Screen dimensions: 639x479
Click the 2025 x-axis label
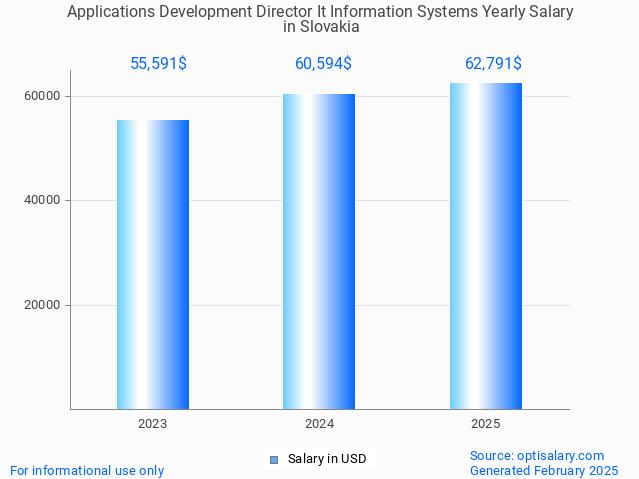pyautogui.click(x=485, y=424)
